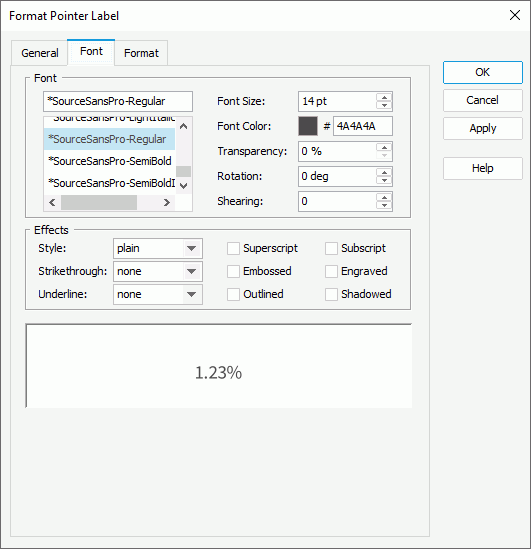This screenshot has height=549, width=531.
Task: Decrease Transparency with down arrow
Action: click(384, 155)
